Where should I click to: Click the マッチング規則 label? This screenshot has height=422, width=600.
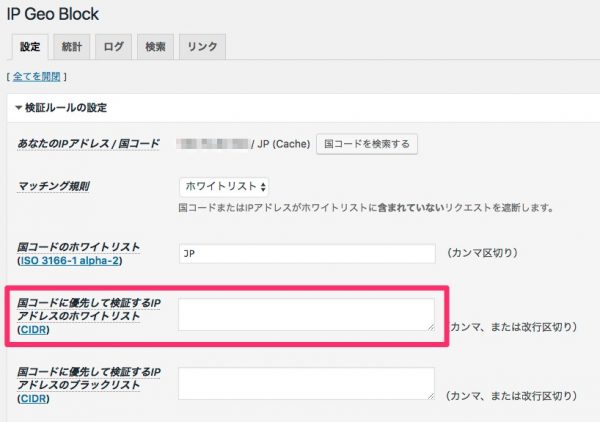[54, 187]
